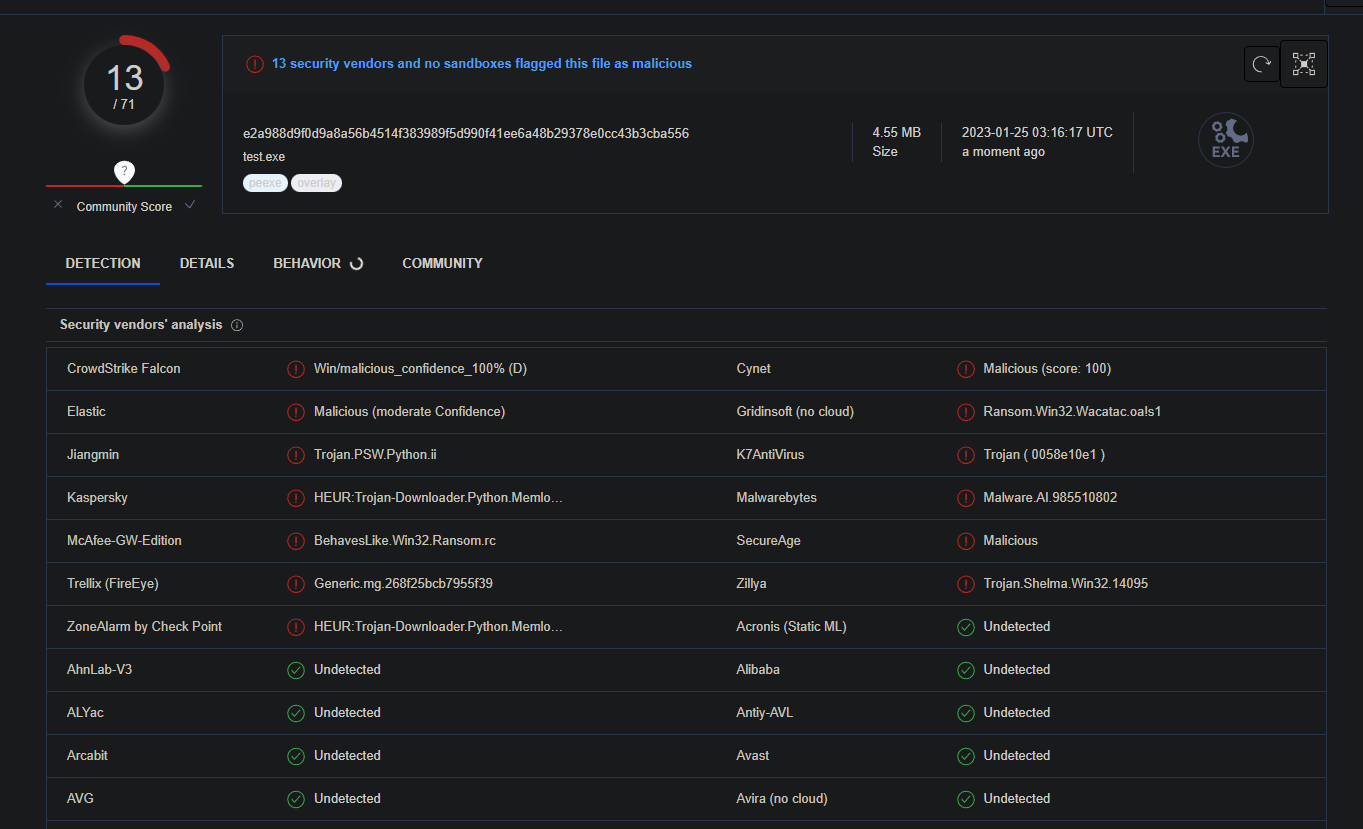Click AhnLab-V3 undetected checkmark icon
This screenshot has width=1363, height=829.
pyautogui.click(x=296, y=670)
